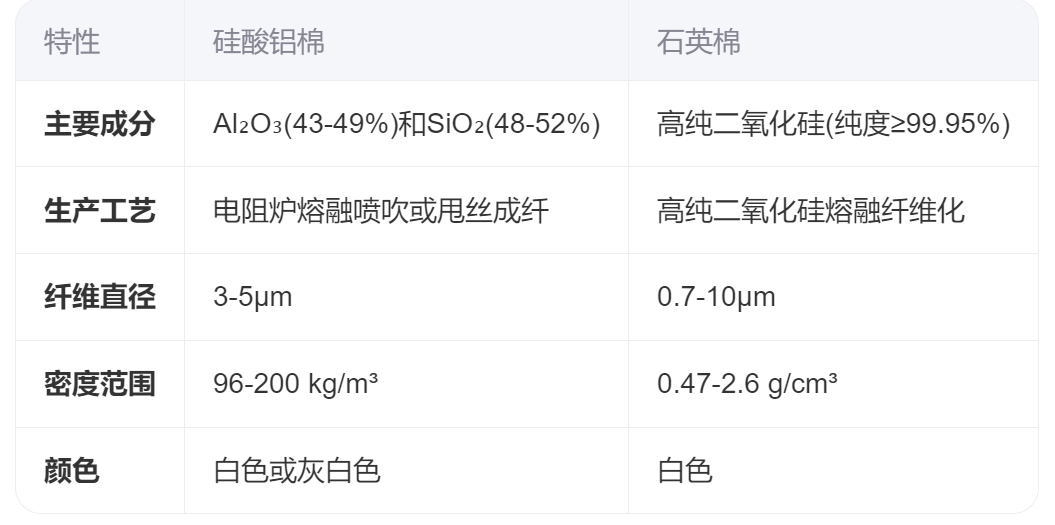
Task: Click the 96-200 kg/m³ density value
Action: [296, 384]
